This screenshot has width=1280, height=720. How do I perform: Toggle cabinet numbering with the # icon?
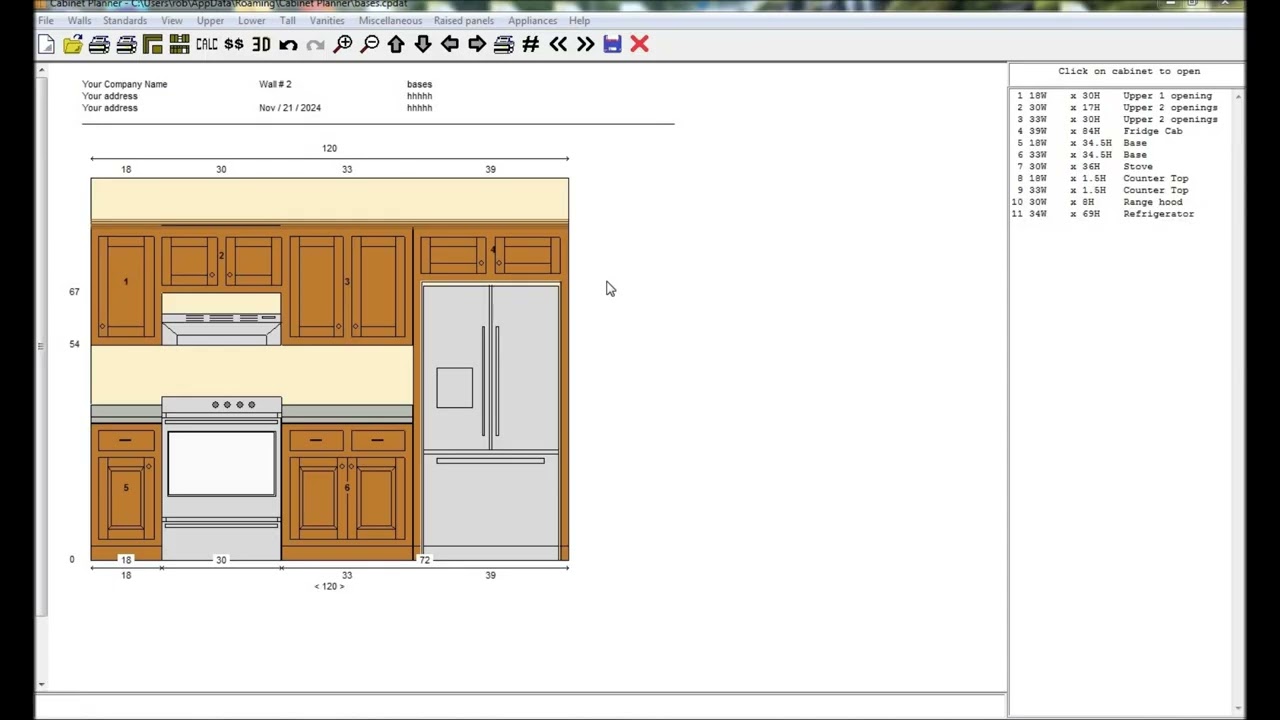530,43
